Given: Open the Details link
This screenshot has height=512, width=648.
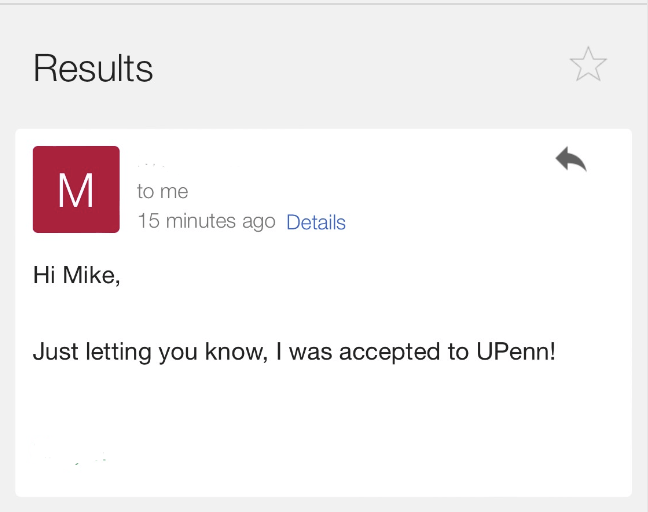Looking at the screenshot, I should coord(316,223).
